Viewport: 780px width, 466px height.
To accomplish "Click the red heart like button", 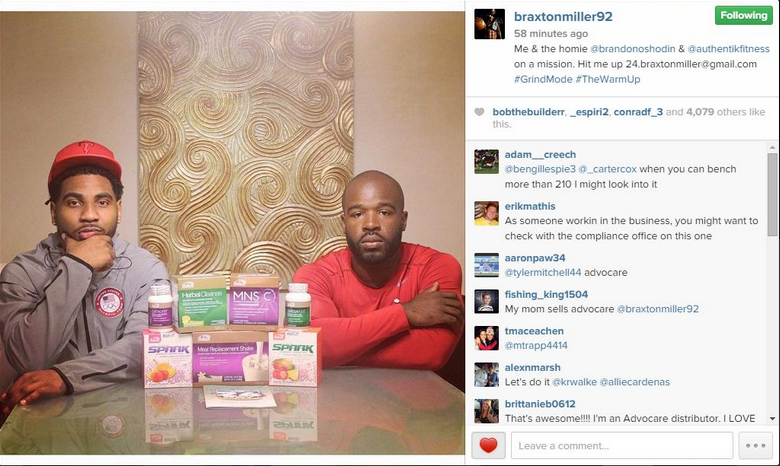I will tap(488, 445).
